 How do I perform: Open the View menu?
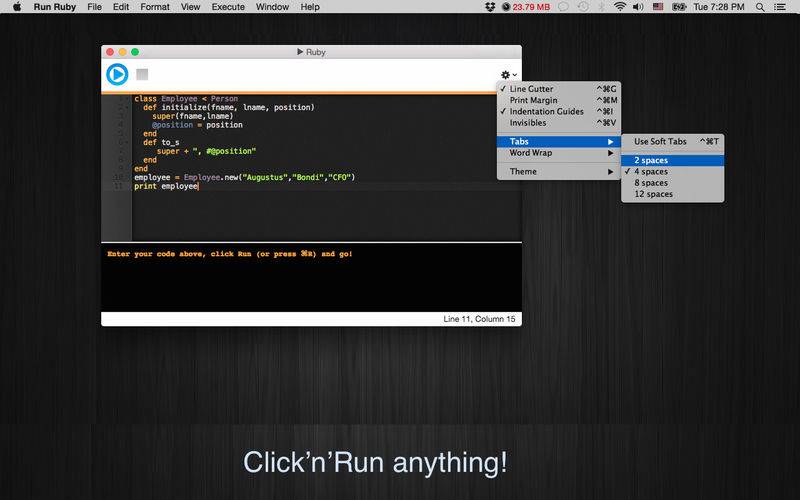(x=190, y=7)
